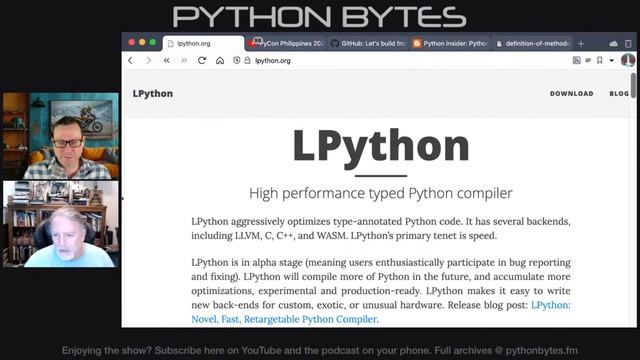Click the reader view icon in address bar

click(576, 60)
